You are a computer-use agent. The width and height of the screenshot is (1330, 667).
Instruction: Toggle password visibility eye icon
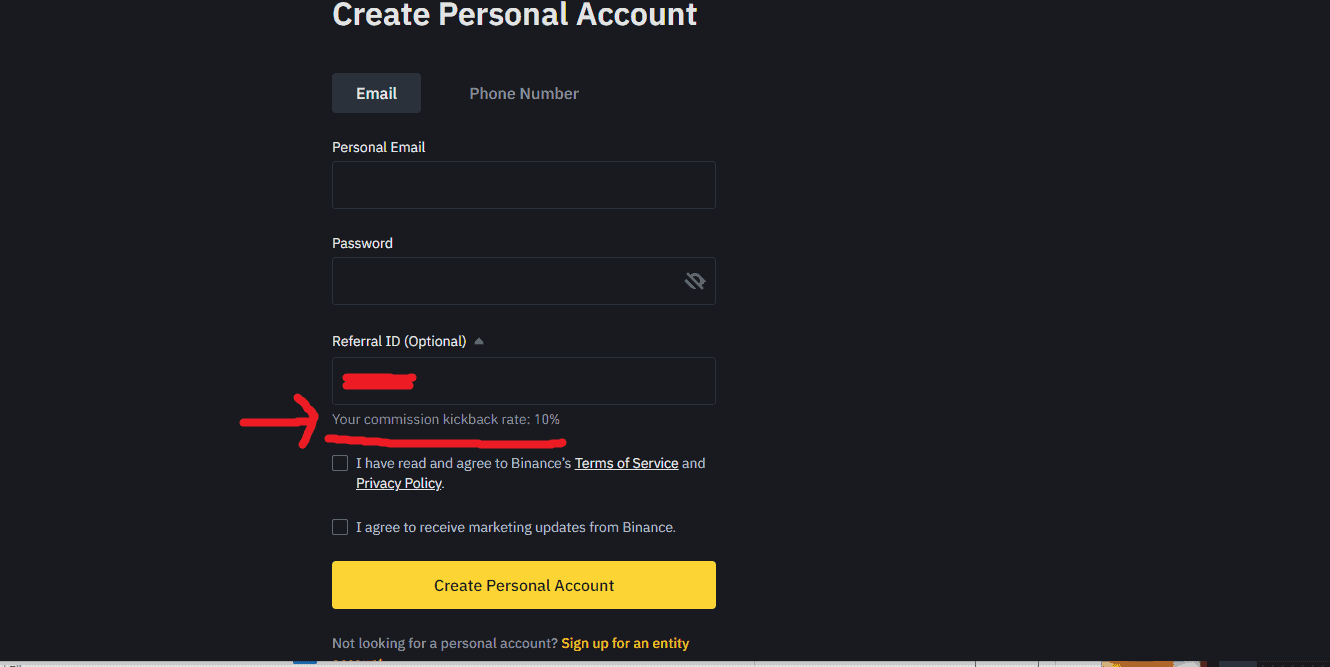(694, 281)
